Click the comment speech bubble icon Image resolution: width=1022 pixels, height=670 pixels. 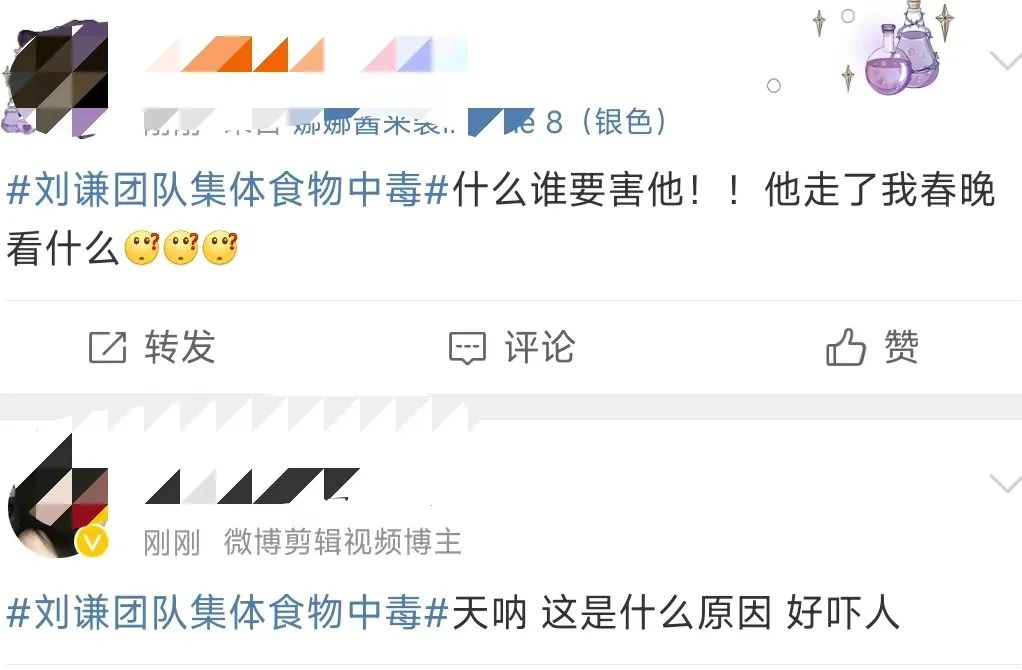point(467,348)
